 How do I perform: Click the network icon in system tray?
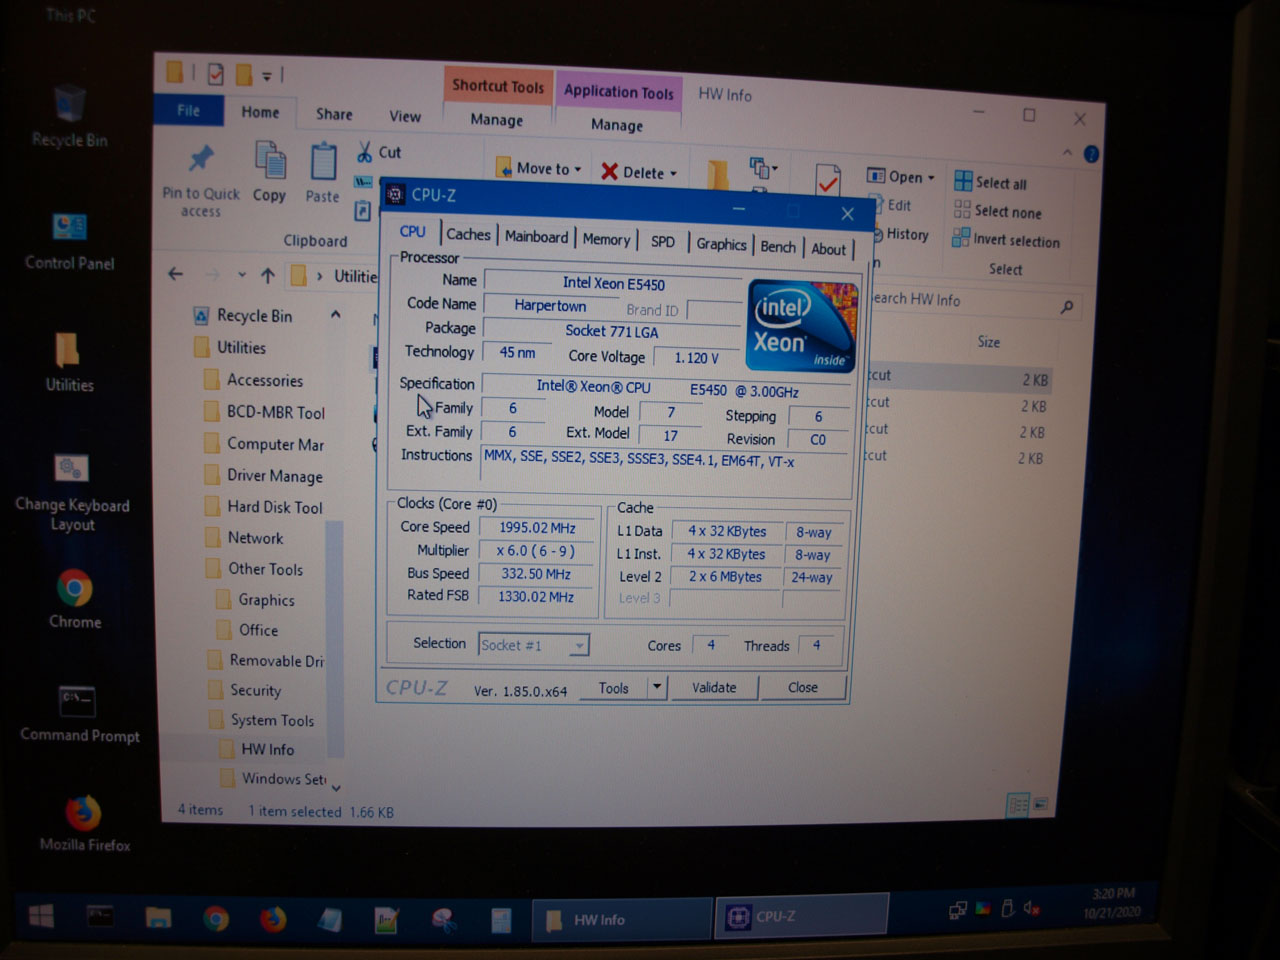pyautogui.click(x=957, y=909)
